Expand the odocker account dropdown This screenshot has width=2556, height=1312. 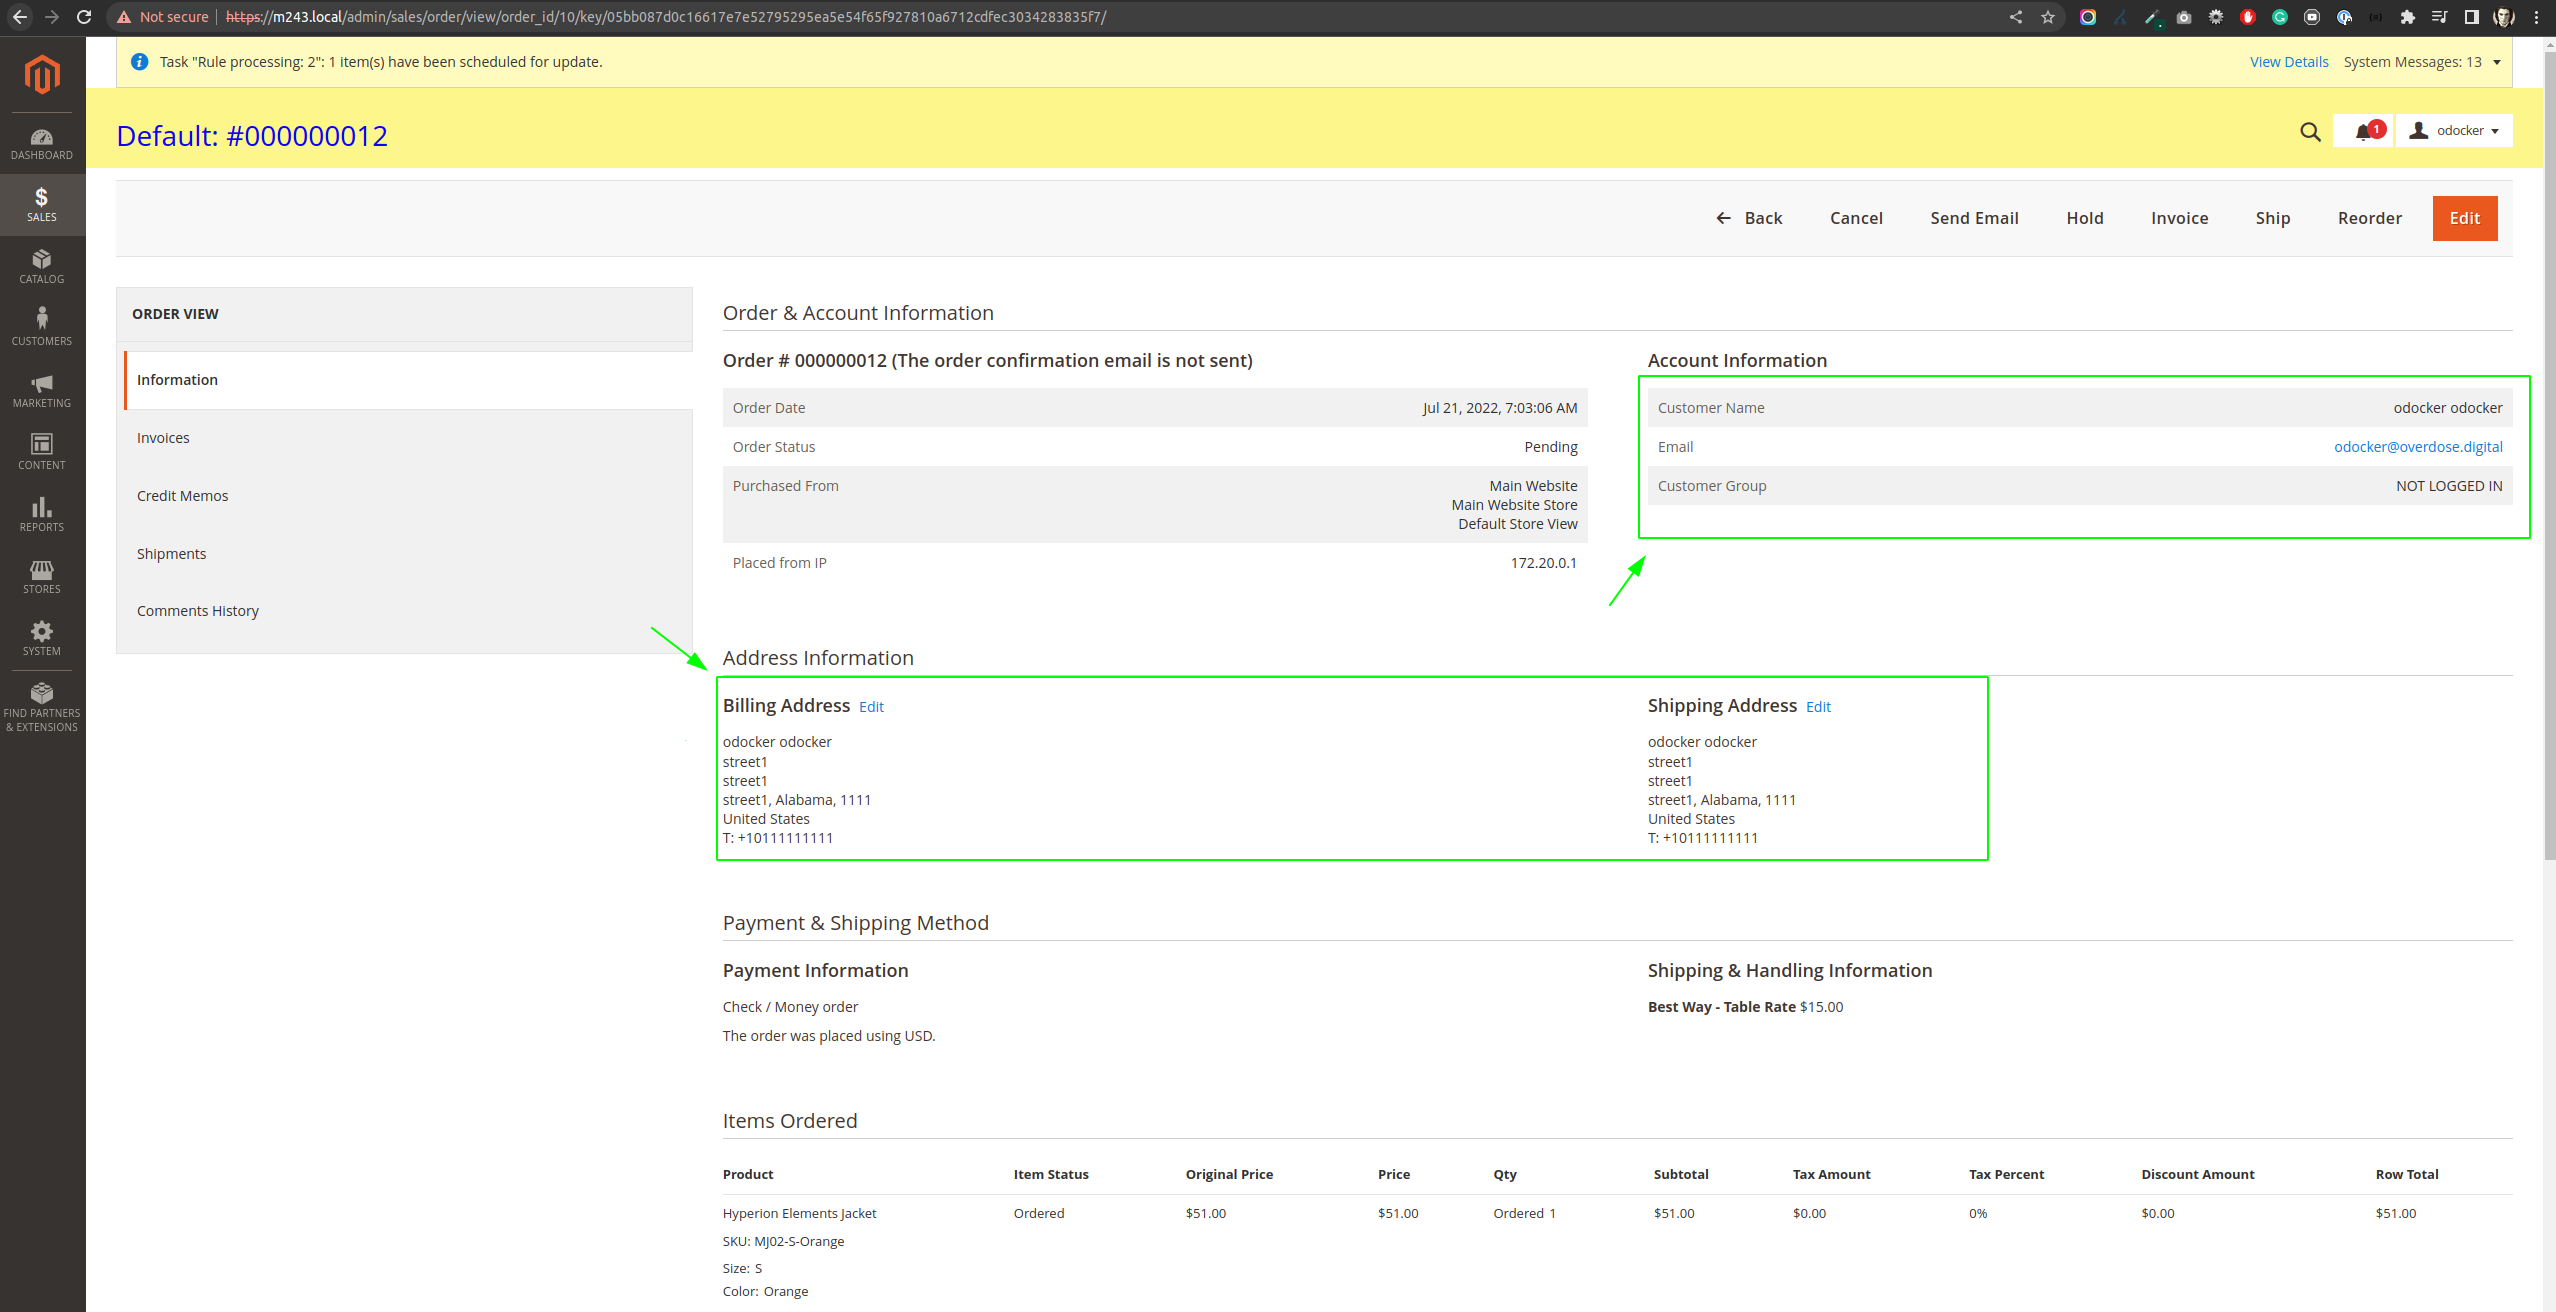point(2455,131)
